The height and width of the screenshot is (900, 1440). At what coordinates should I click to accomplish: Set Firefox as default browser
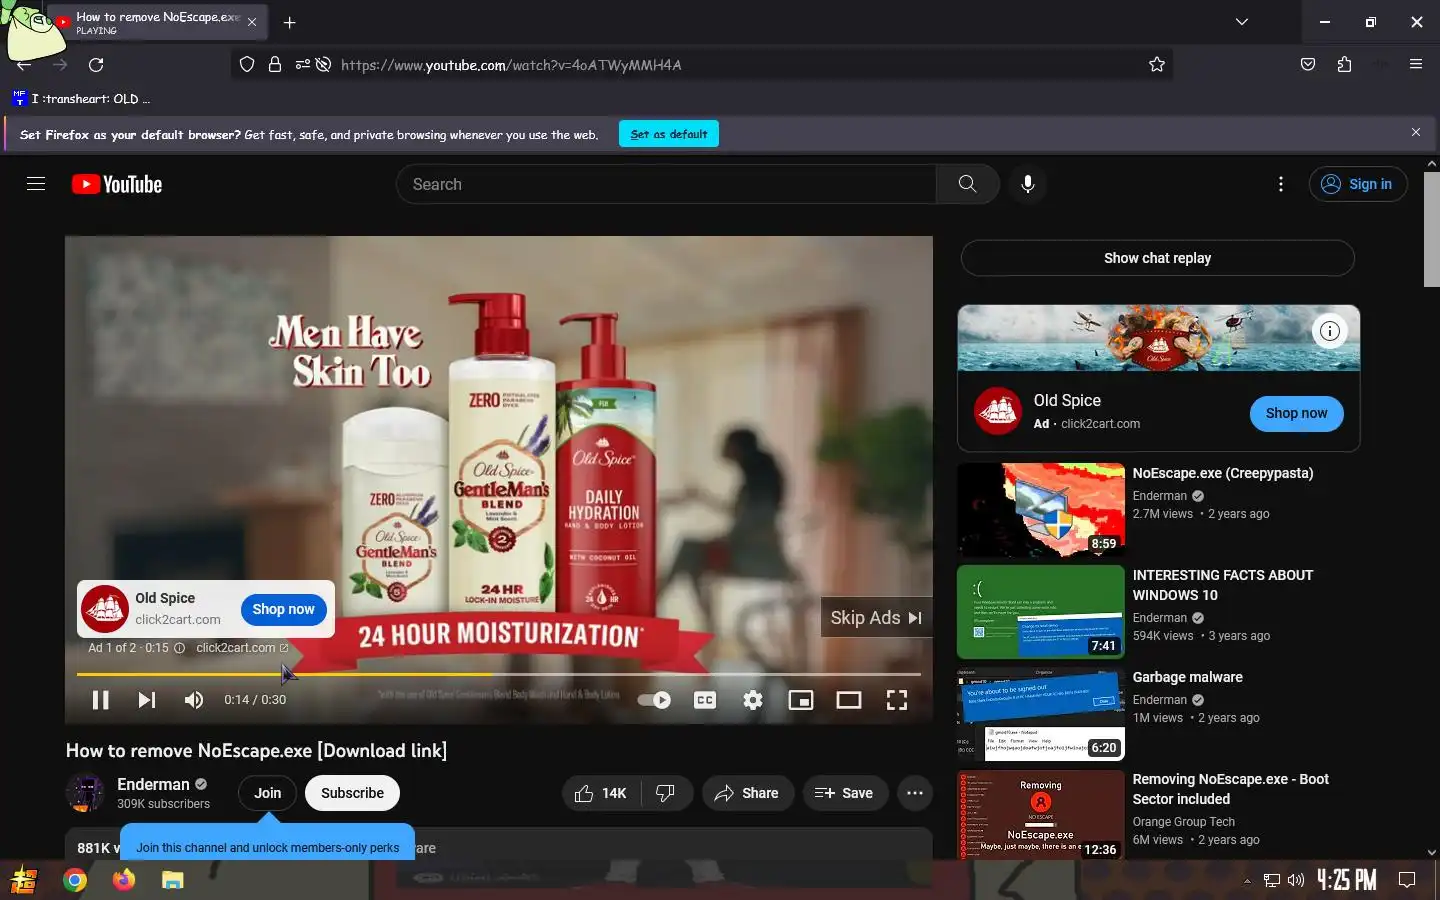(x=669, y=134)
